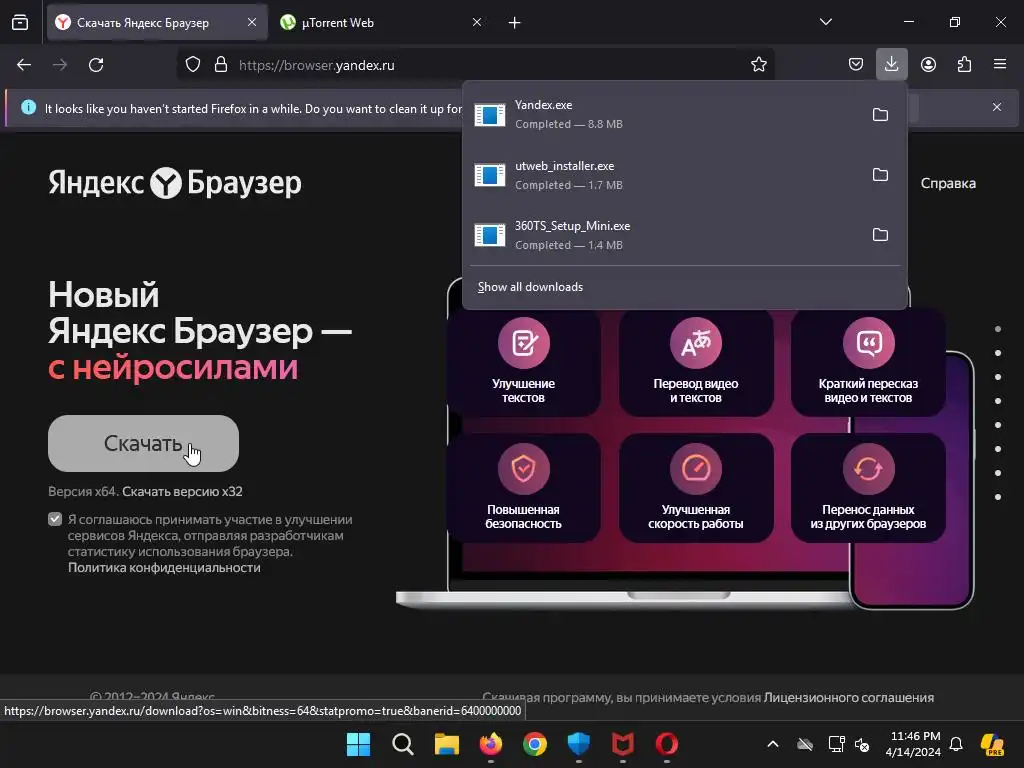This screenshot has height=768, width=1024.
Task: Dismiss the Firefox refresh notification bar
Action: 997,107
